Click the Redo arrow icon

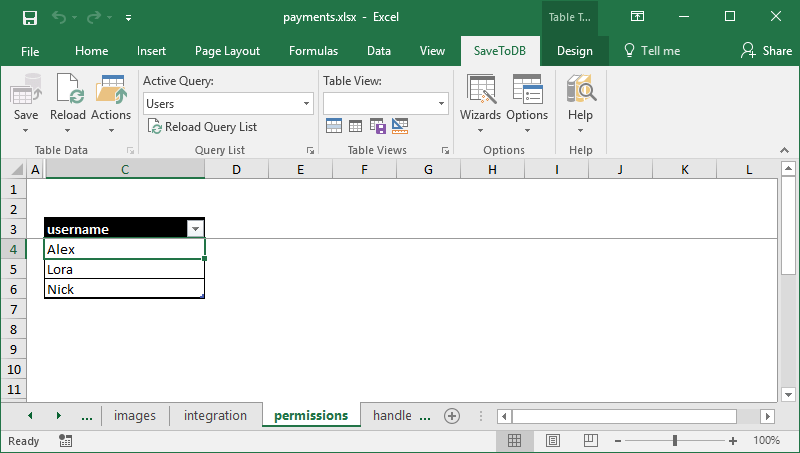click(93, 18)
